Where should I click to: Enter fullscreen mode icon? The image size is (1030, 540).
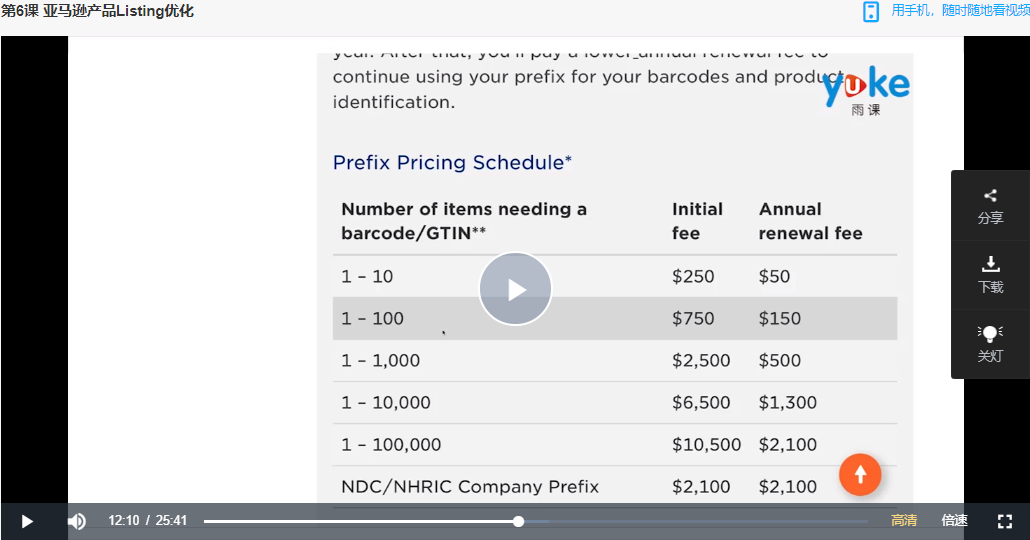pyautogui.click(x=1005, y=522)
